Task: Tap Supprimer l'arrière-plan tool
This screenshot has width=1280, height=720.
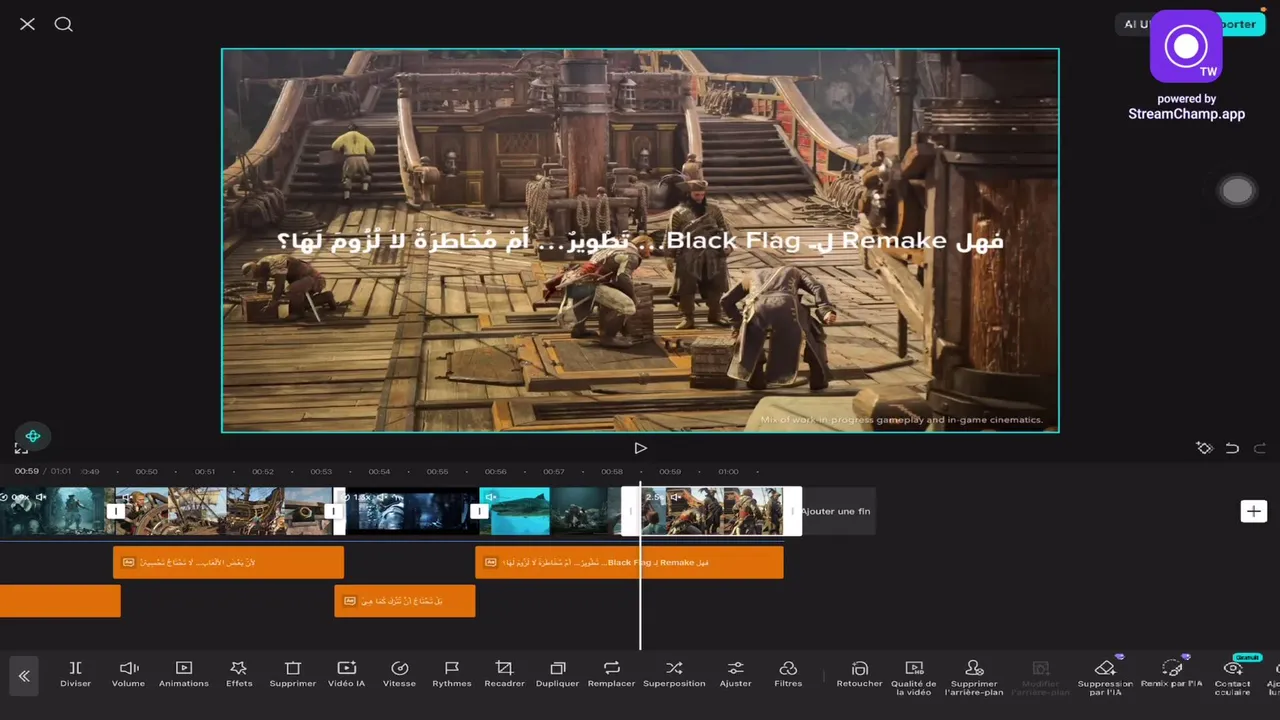Action: click(974, 678)
